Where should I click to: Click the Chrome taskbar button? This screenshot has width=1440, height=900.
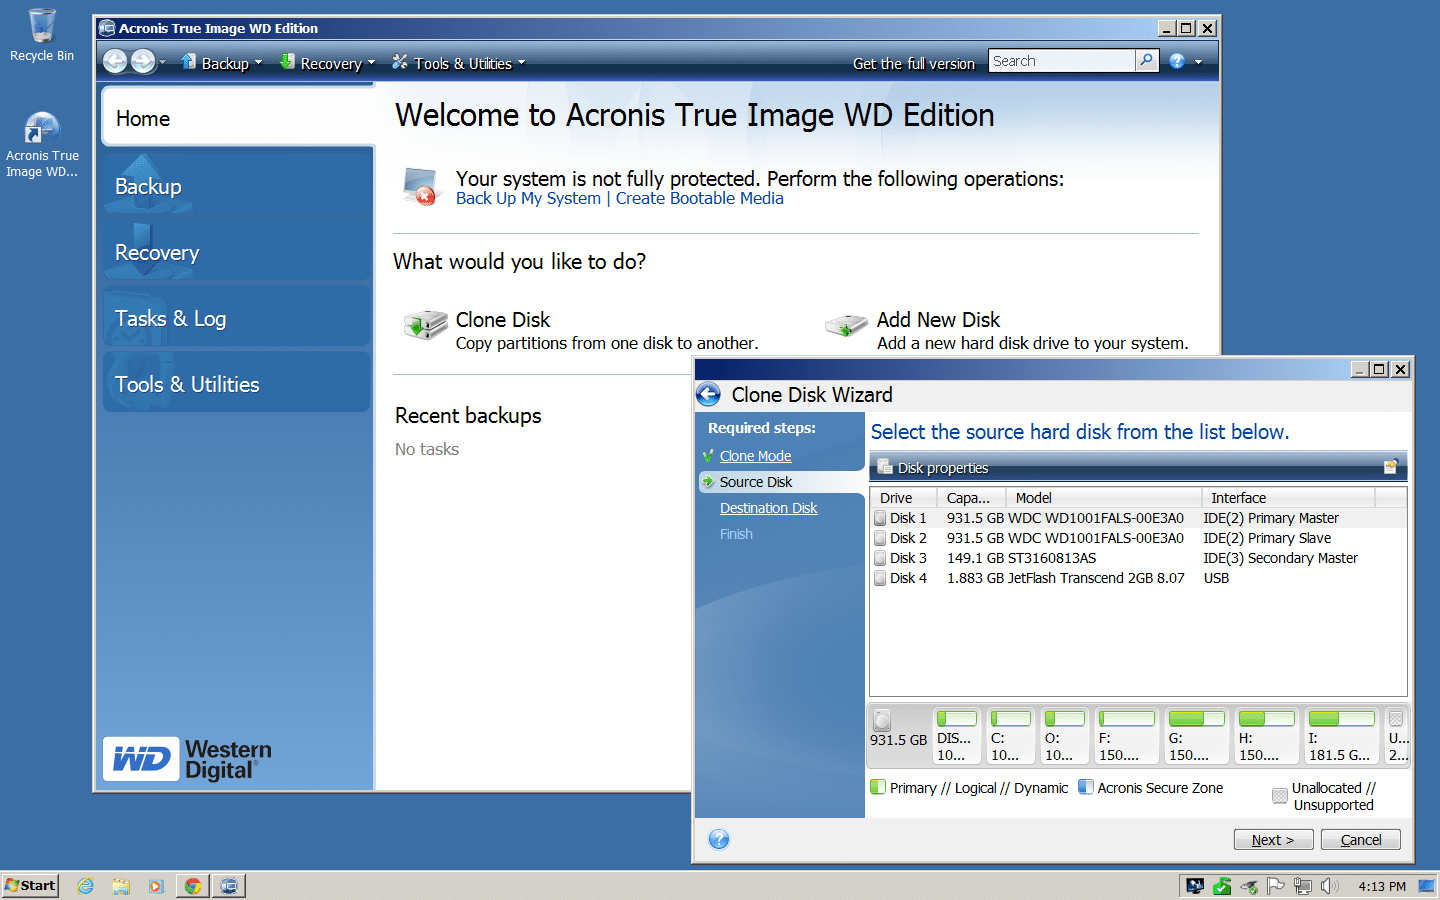tap(193, 885)
